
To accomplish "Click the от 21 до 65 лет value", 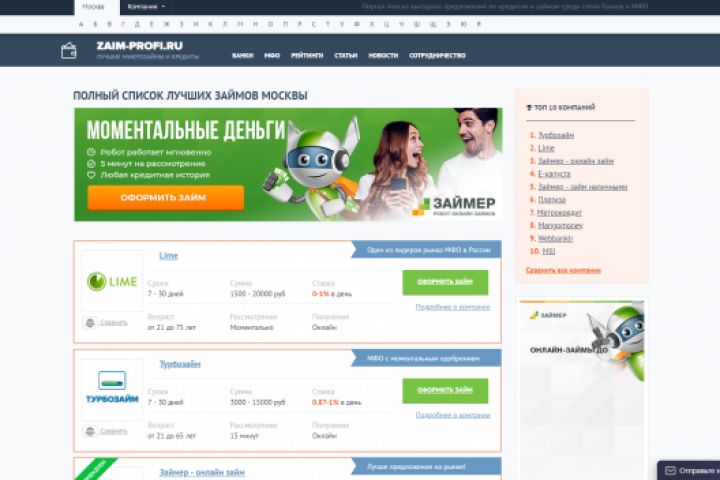I will (172, 436).
